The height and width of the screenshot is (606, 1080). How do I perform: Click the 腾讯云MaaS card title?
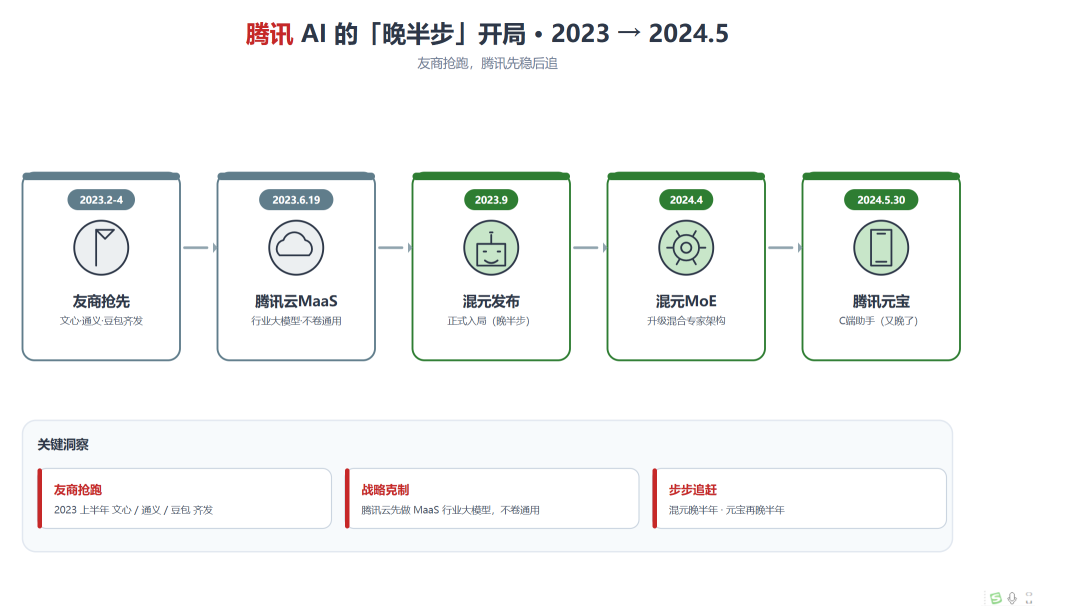296,301
